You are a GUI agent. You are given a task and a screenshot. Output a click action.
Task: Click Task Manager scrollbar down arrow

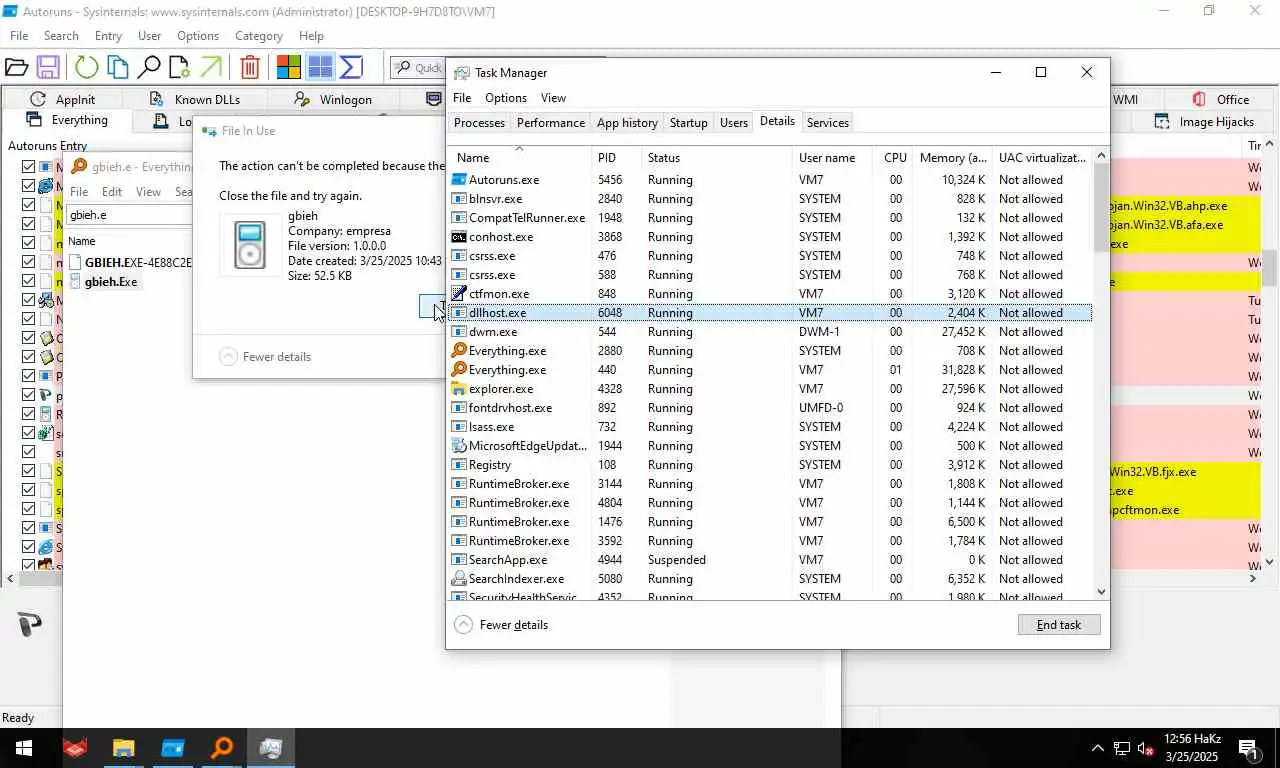[x=1102, y=592]
